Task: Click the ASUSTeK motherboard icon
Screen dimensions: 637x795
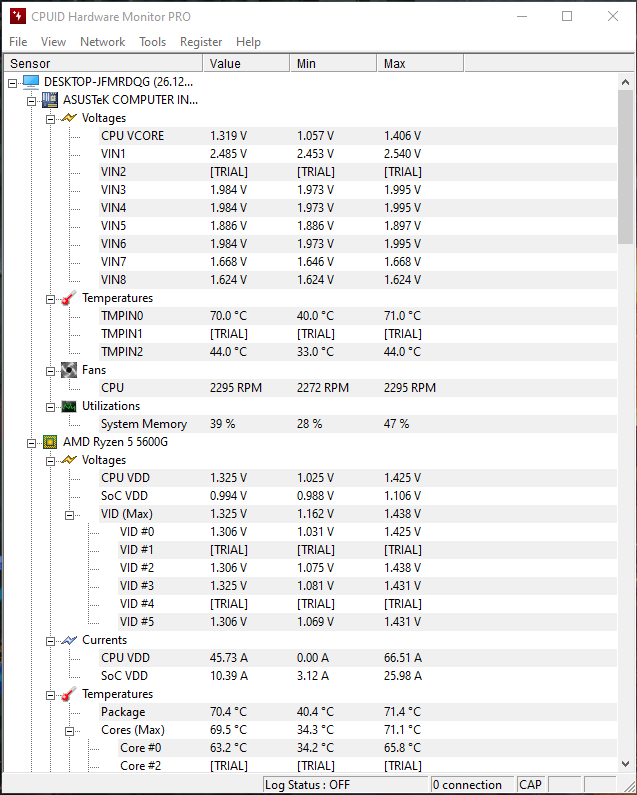Action: coord(50,100)
